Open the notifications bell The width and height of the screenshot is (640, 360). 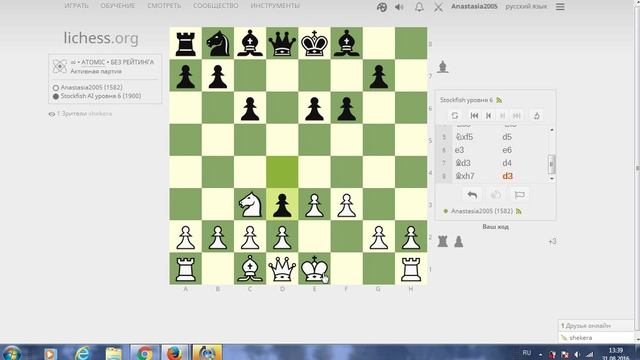(x=419, y=7)
